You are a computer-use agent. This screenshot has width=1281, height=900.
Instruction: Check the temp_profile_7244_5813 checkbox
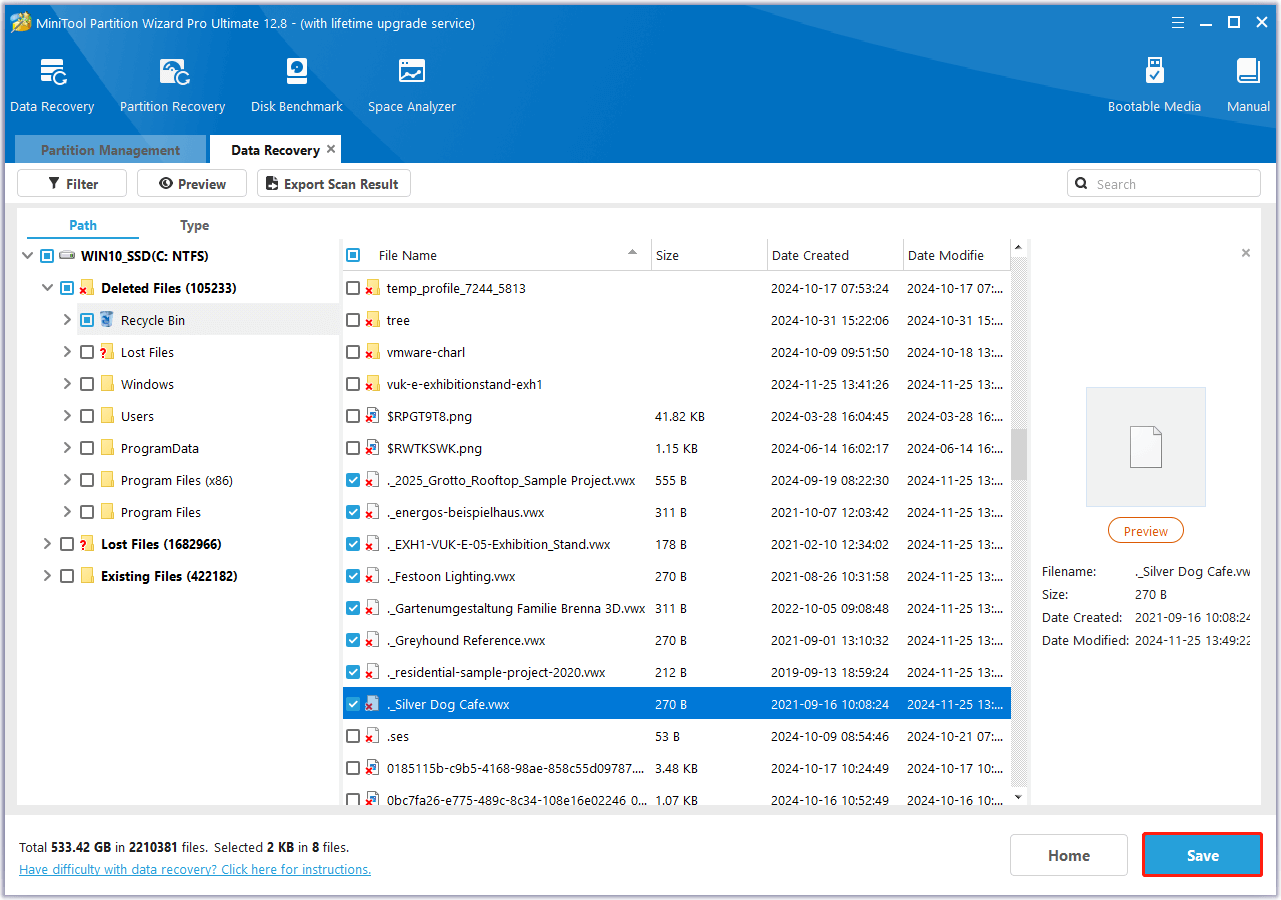(353, 288)
